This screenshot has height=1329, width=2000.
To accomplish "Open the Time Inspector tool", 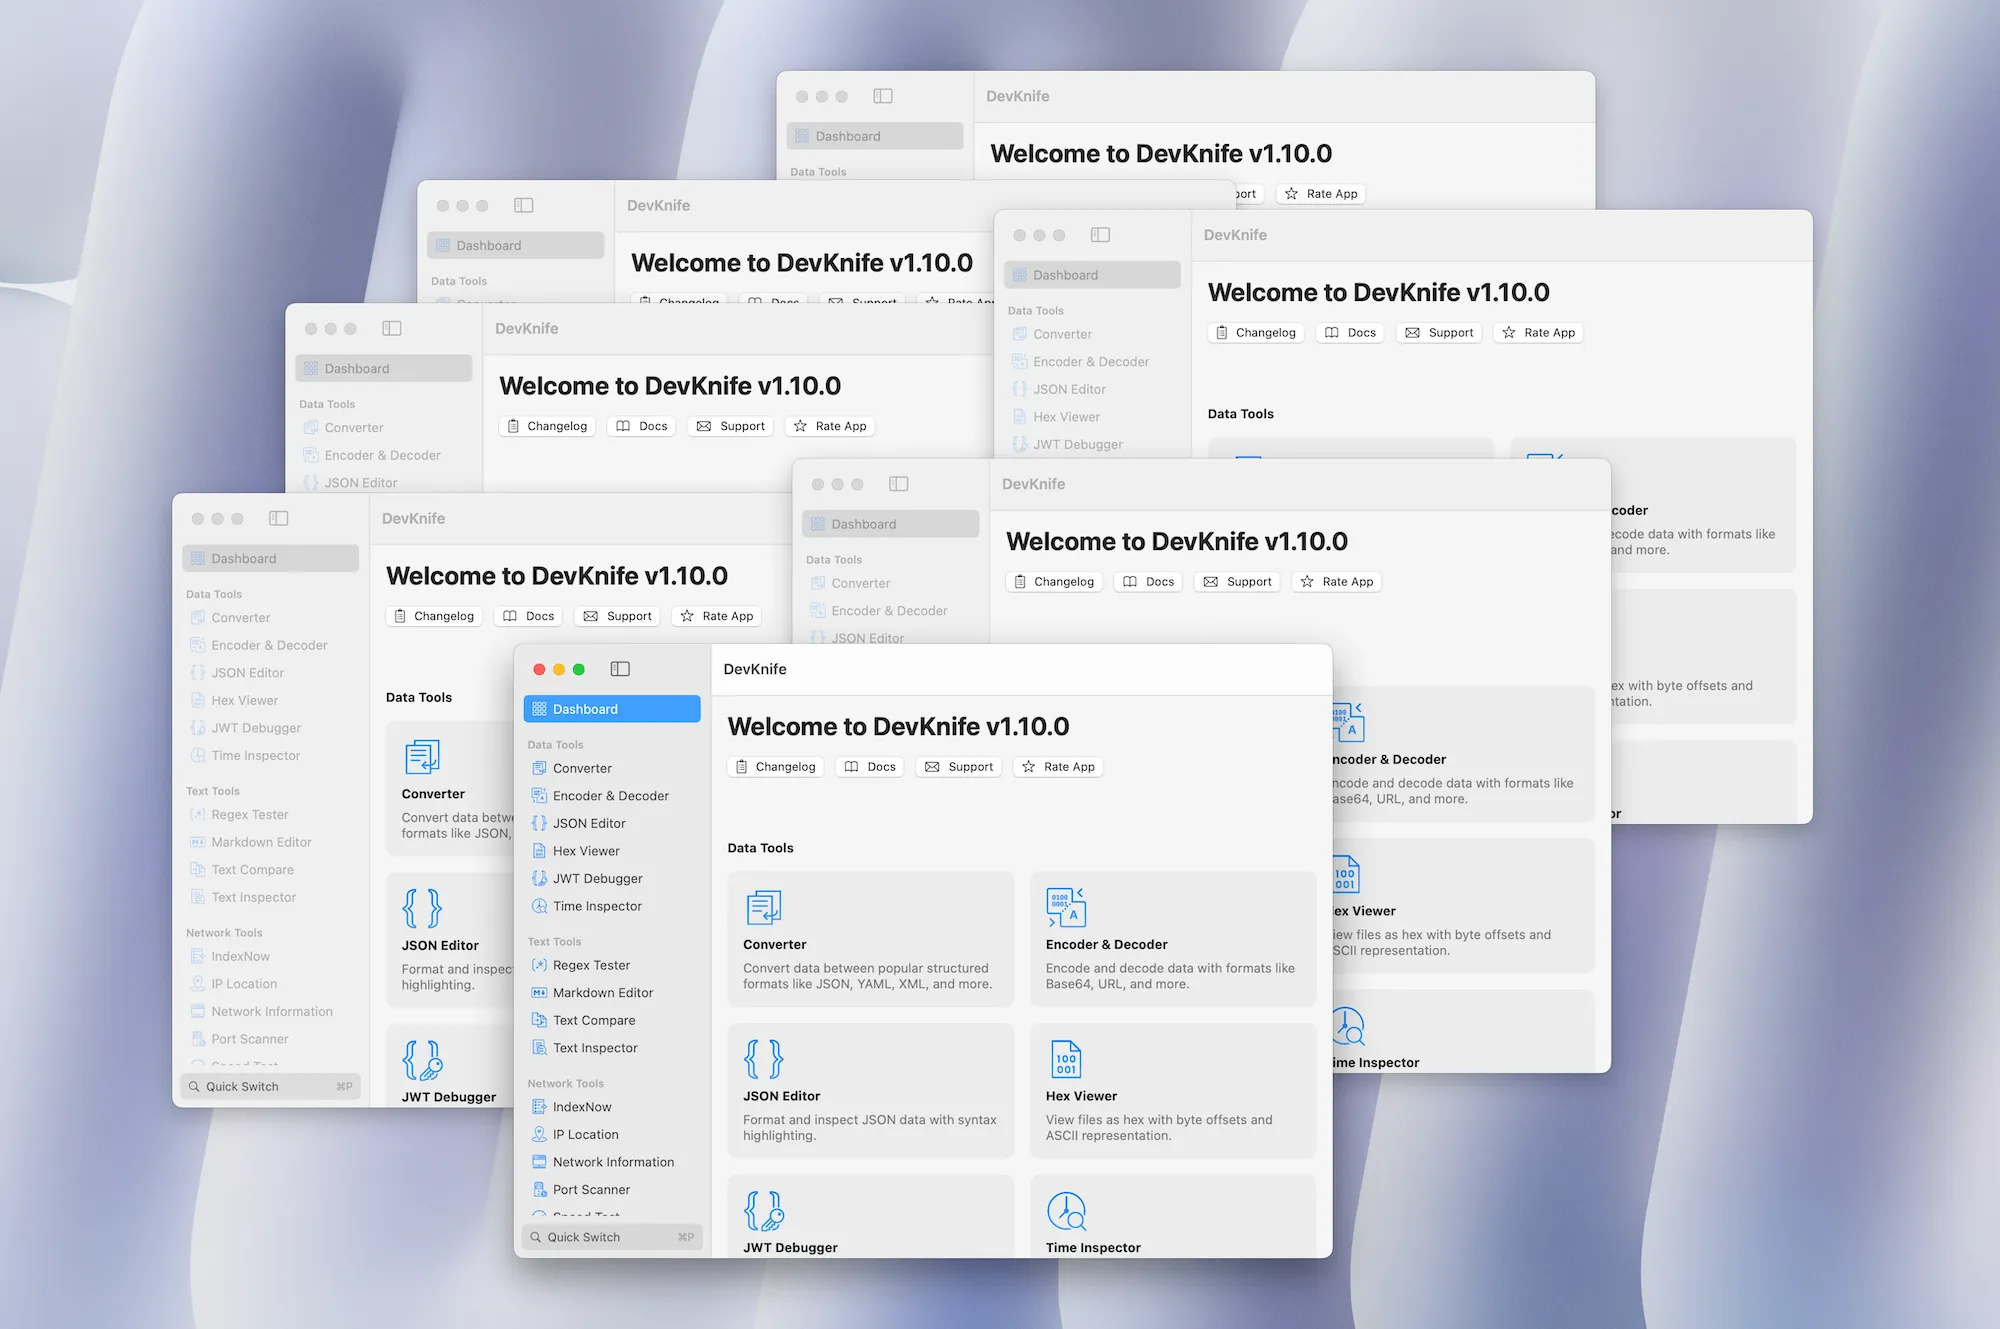I will [596, 906].
